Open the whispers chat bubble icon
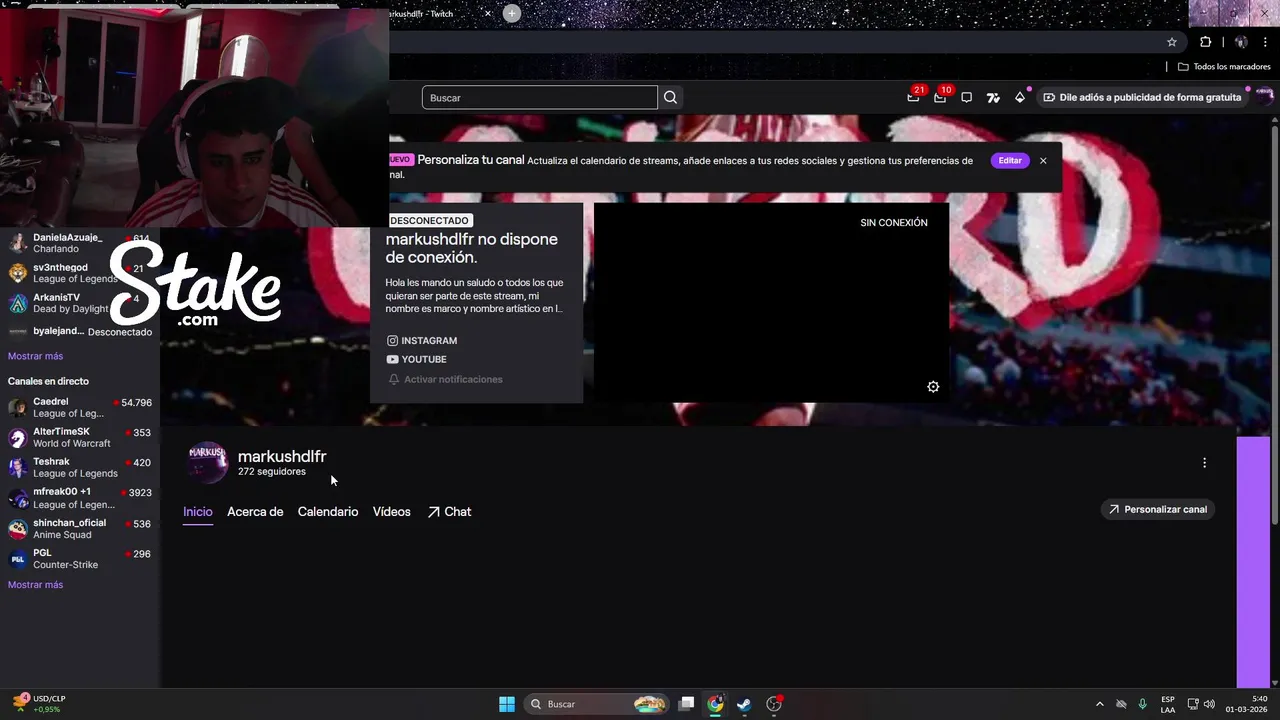 tap(966, 97)
